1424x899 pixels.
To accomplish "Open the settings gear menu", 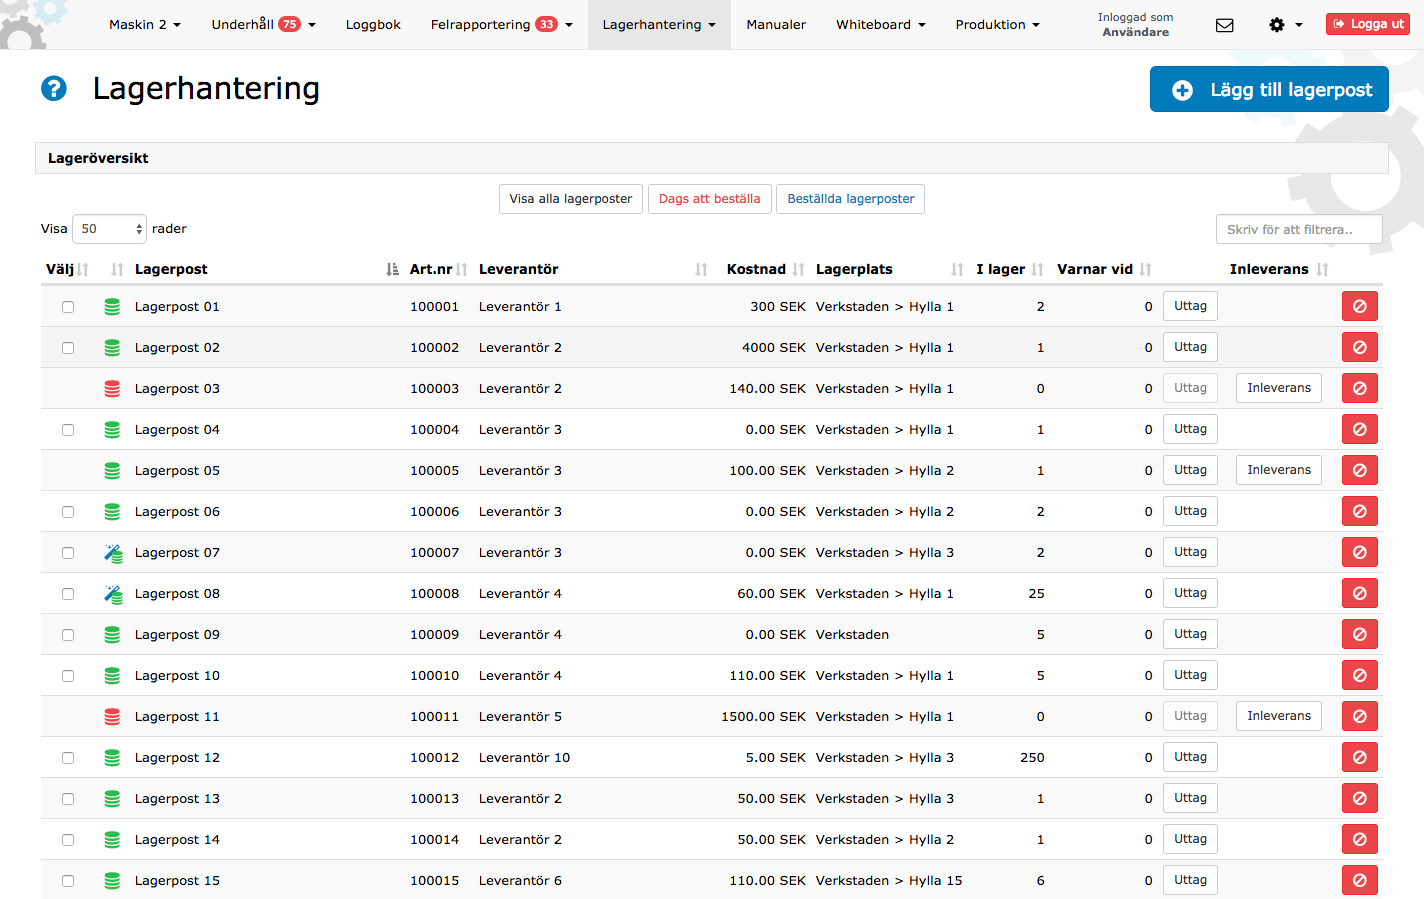I will 1285,25.
